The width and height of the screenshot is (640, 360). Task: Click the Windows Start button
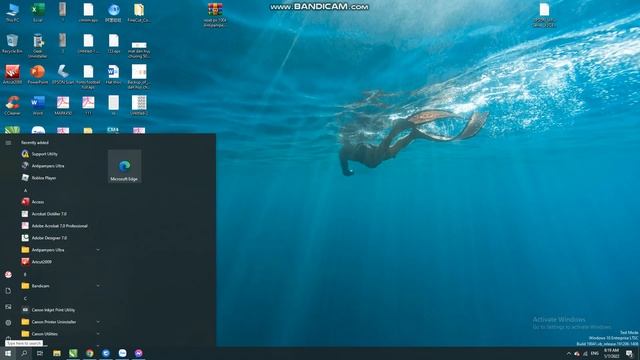click(8, 353)
